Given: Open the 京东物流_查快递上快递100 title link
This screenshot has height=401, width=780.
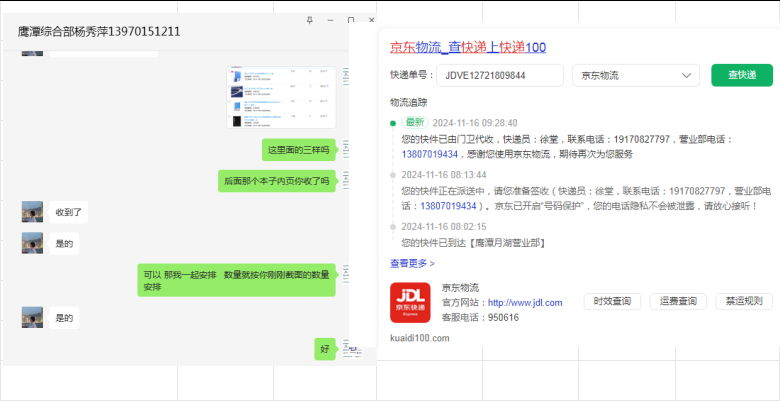Looking at the screenshot, I should (x=468, y=48).
